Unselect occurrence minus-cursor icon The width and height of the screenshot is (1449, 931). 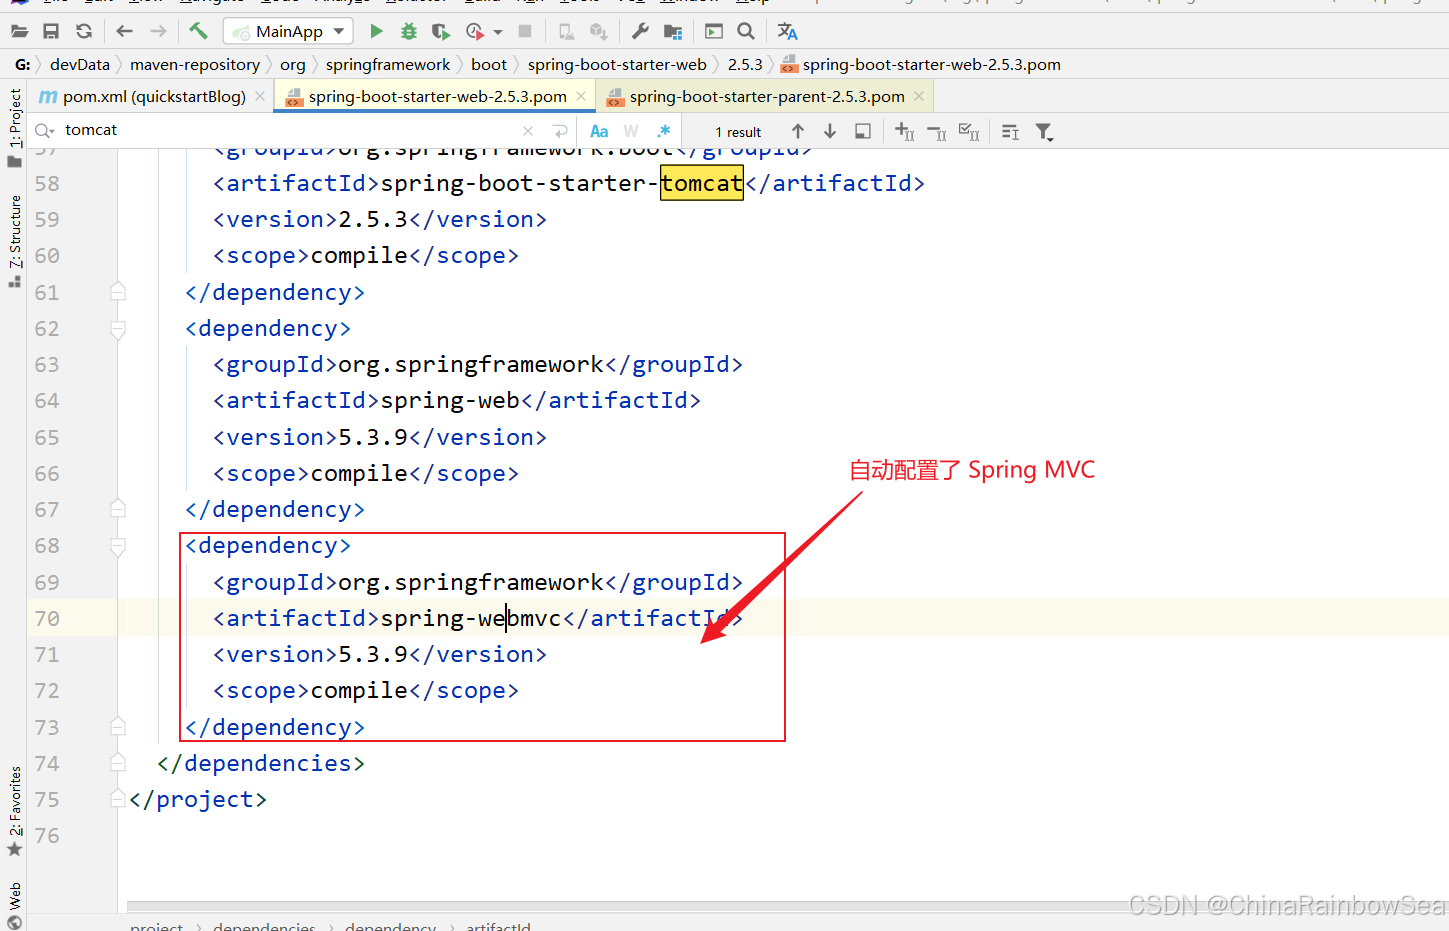pyautogui.click(x=937, y=132)
